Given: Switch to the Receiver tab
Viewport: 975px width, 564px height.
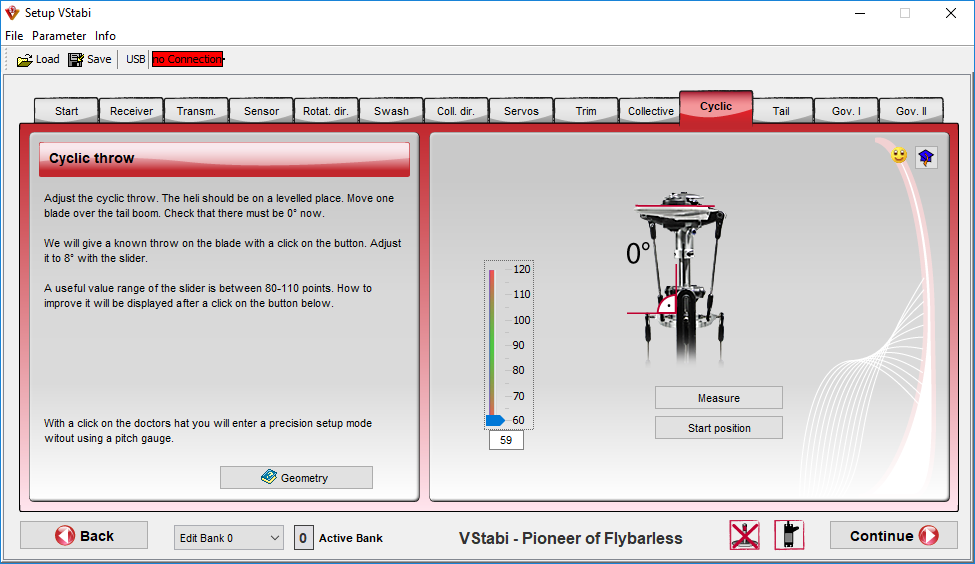Looking at the screenshot, I should point(131,111).
